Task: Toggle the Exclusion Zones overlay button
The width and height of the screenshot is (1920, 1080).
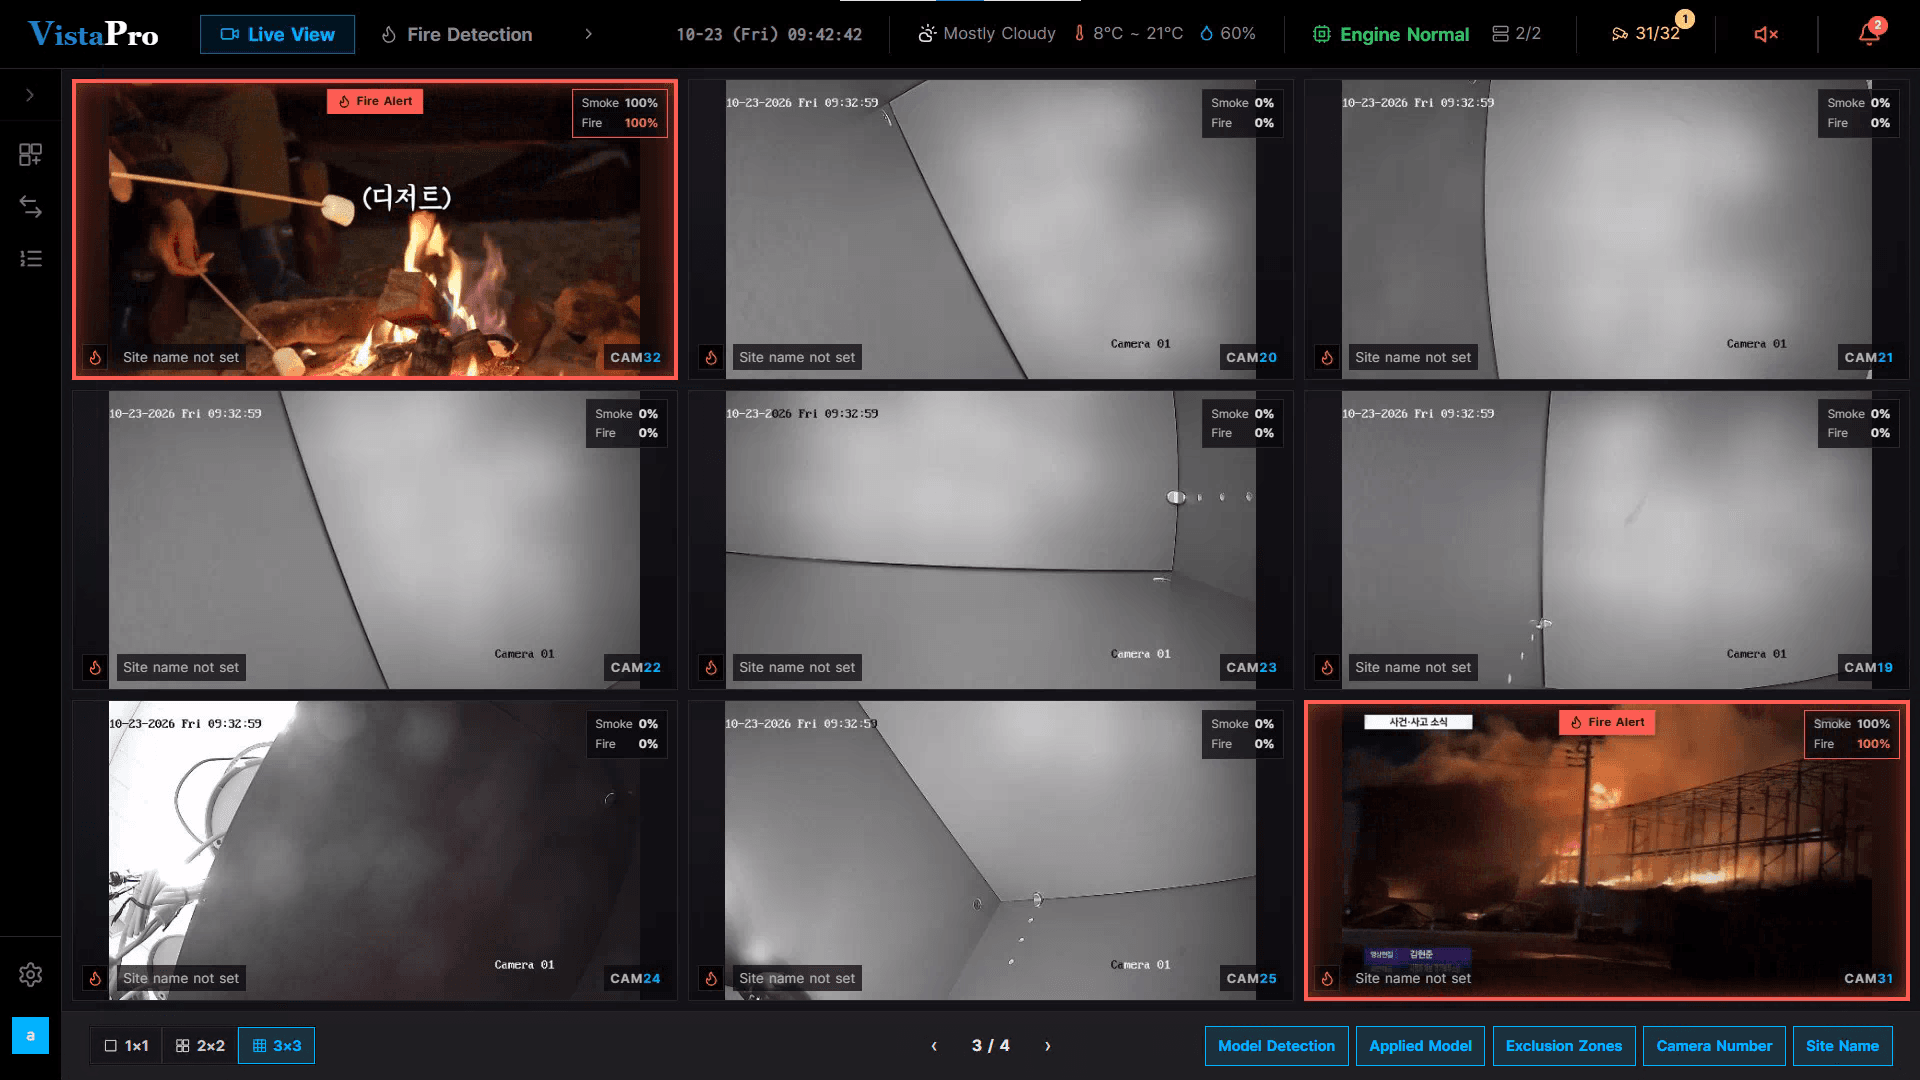Action: [1564, 1046]
